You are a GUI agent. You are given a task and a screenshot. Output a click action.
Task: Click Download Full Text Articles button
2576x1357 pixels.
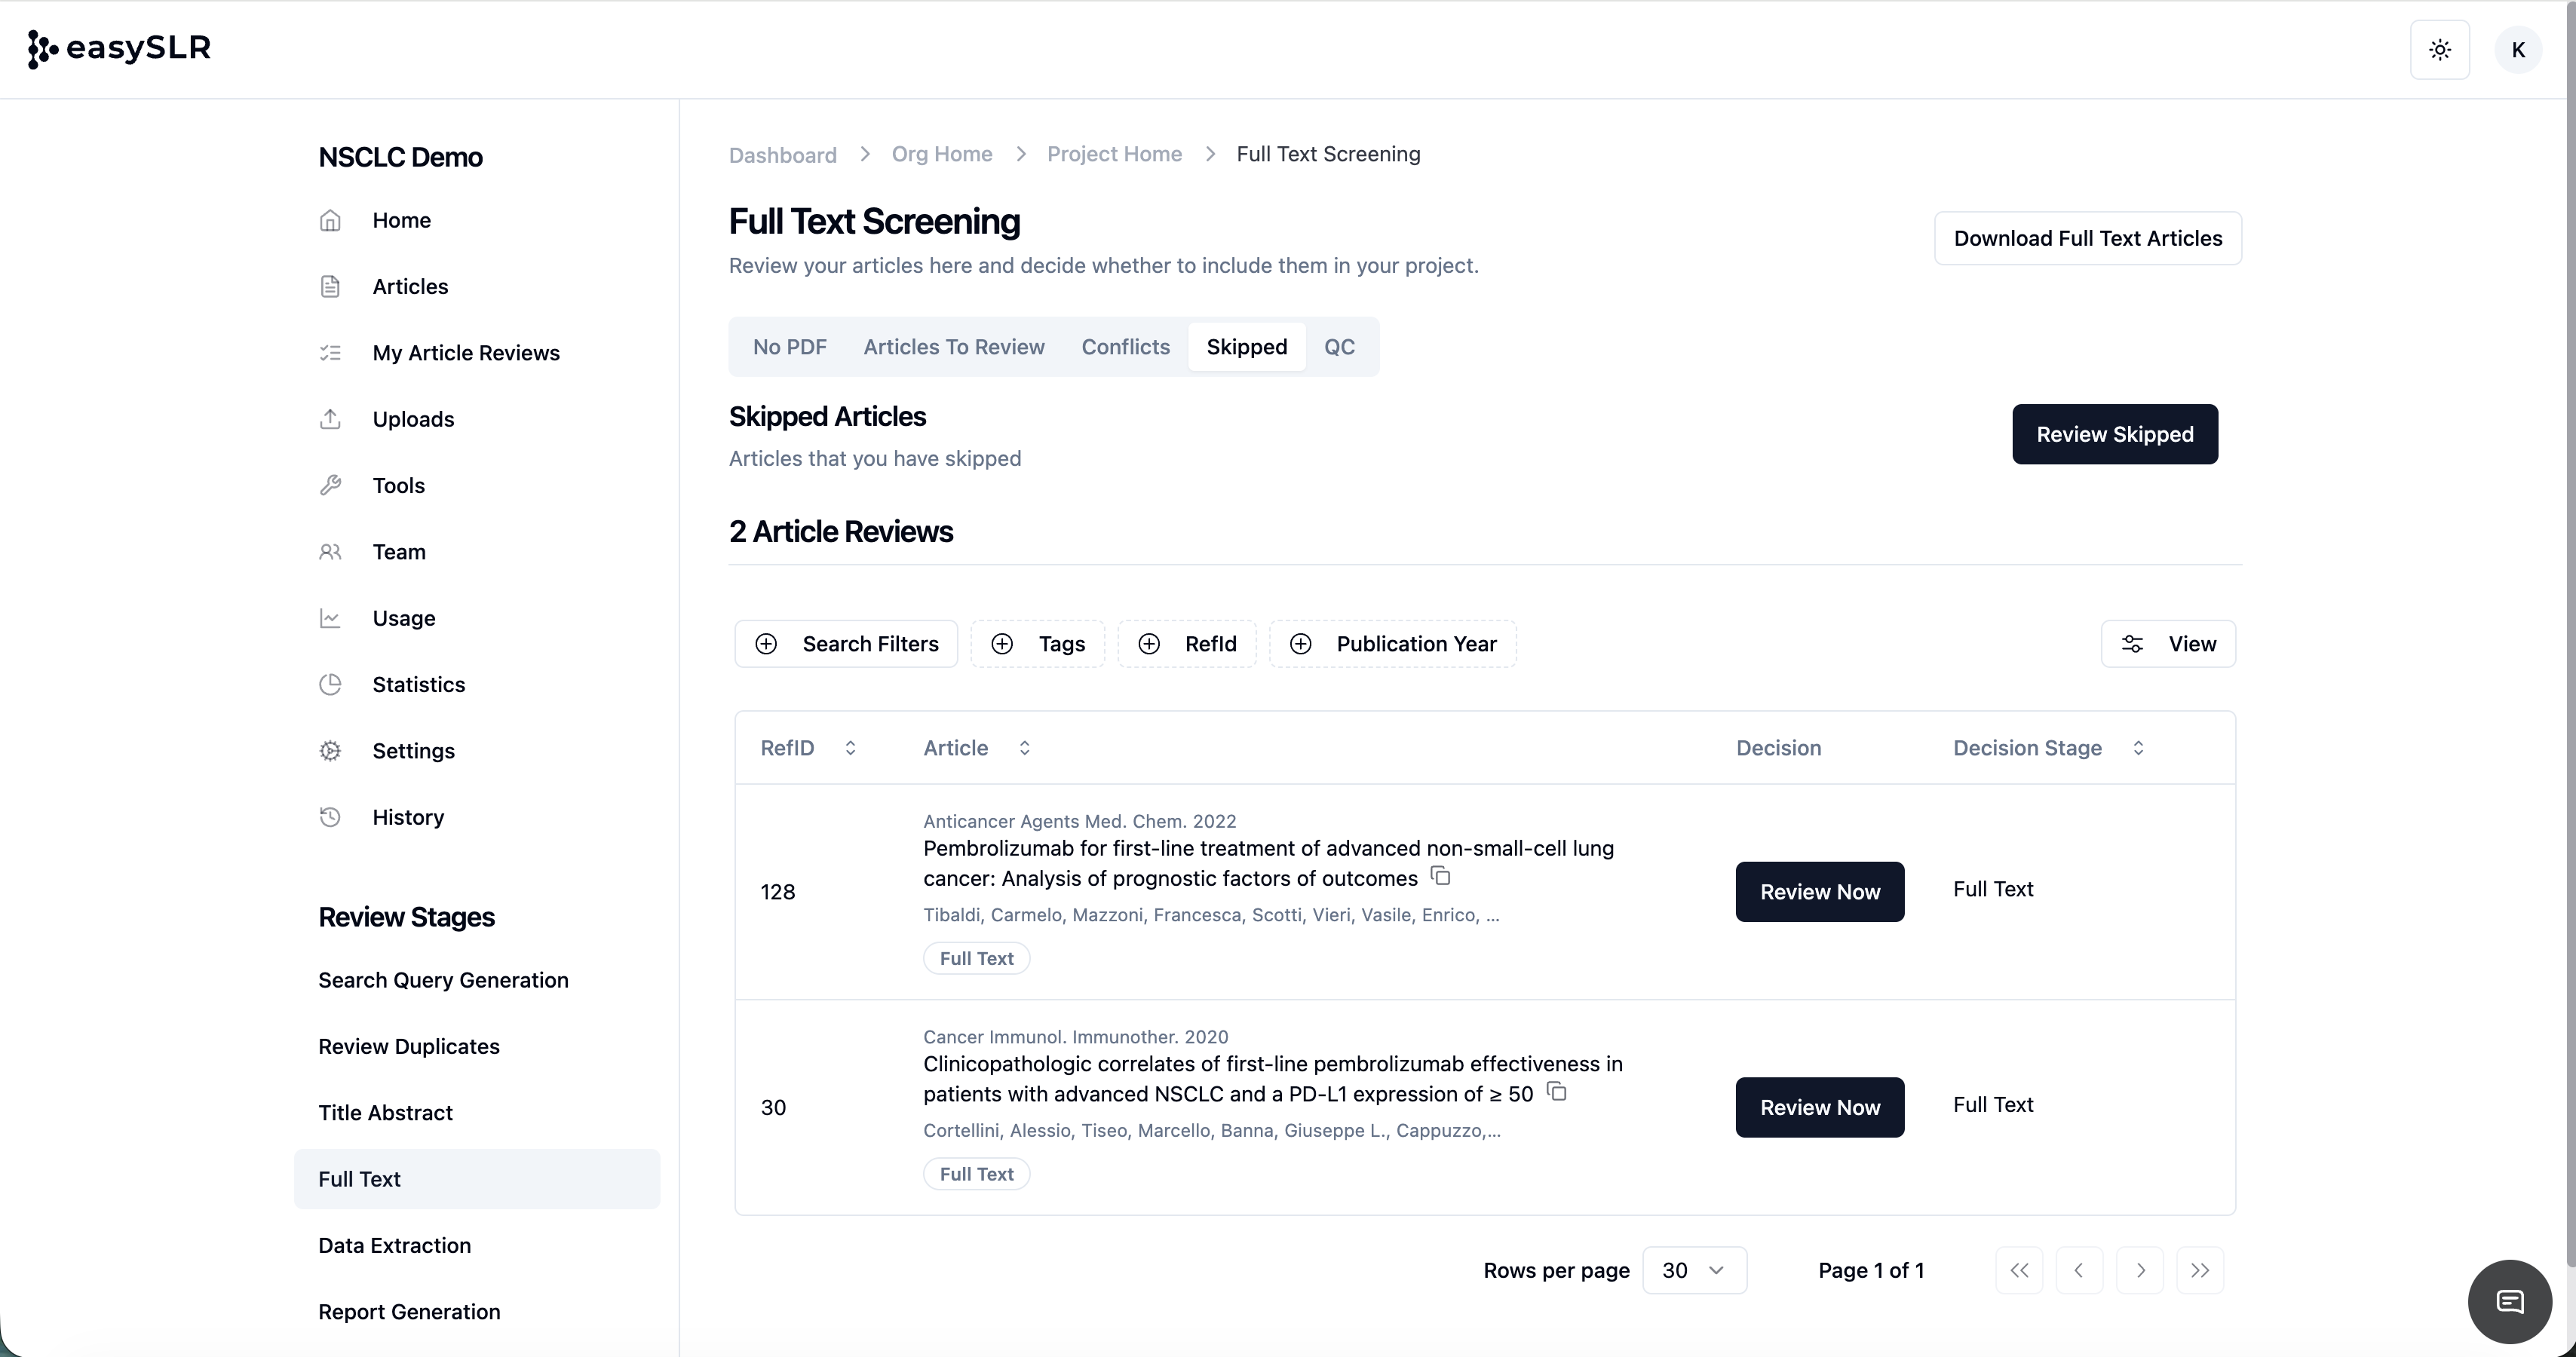(2088, 238)
